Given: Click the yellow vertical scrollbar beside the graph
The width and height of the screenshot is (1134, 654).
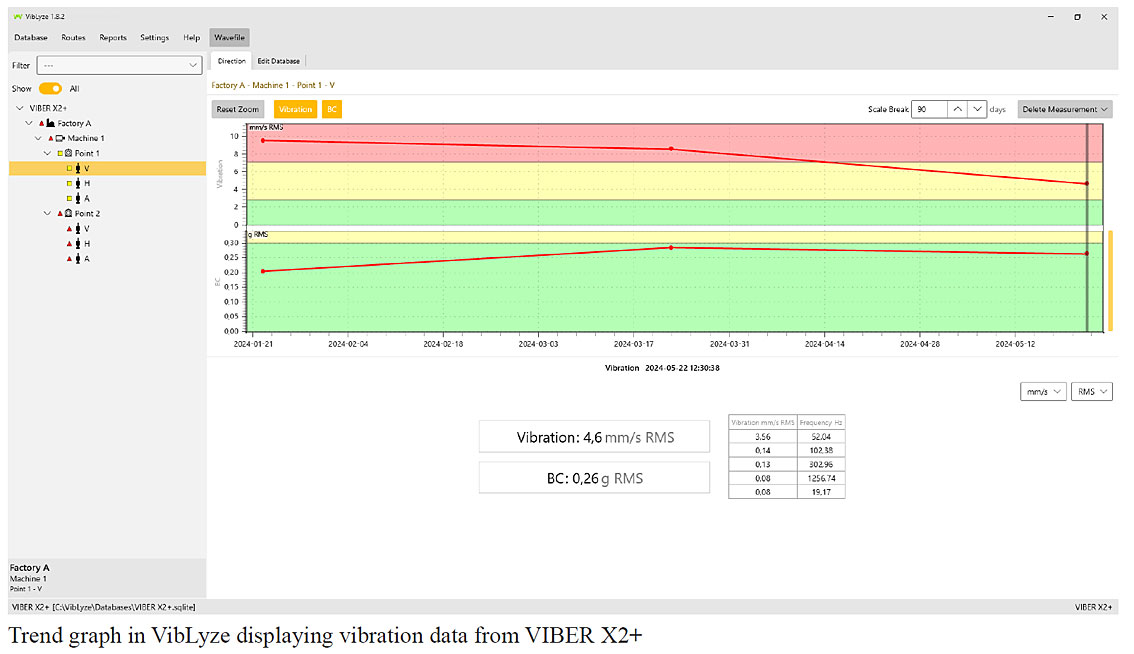Looking at the screenshot, I should (1110, 281).
